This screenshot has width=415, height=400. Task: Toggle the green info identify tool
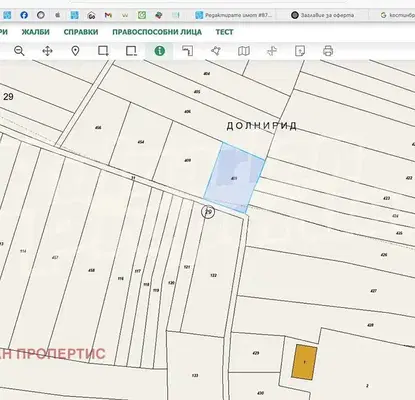pos(160,51)
